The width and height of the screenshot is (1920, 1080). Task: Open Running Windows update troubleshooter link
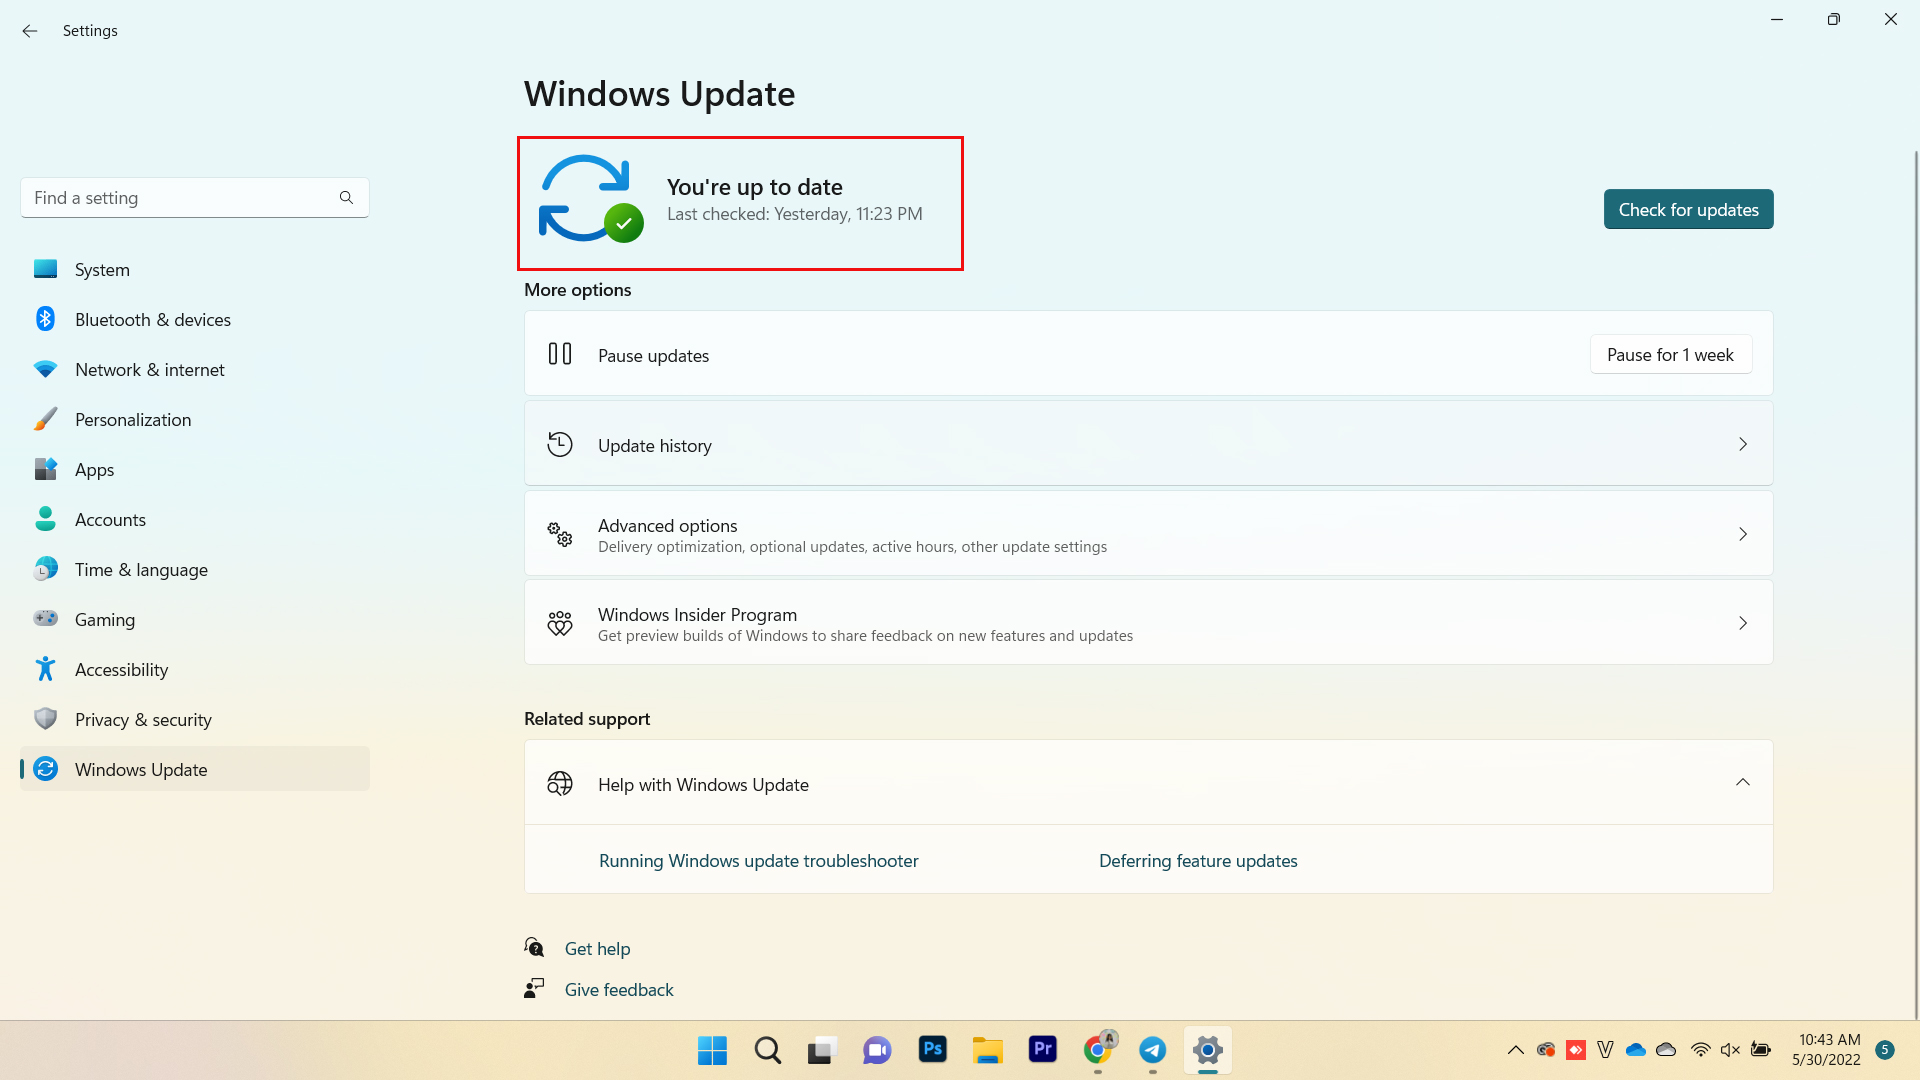coord(758,861)
